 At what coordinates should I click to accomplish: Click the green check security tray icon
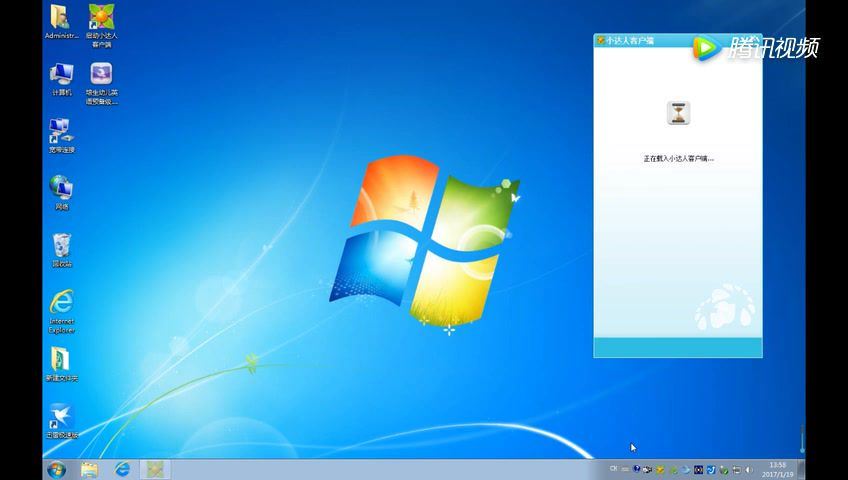click(x=724, y=470)
